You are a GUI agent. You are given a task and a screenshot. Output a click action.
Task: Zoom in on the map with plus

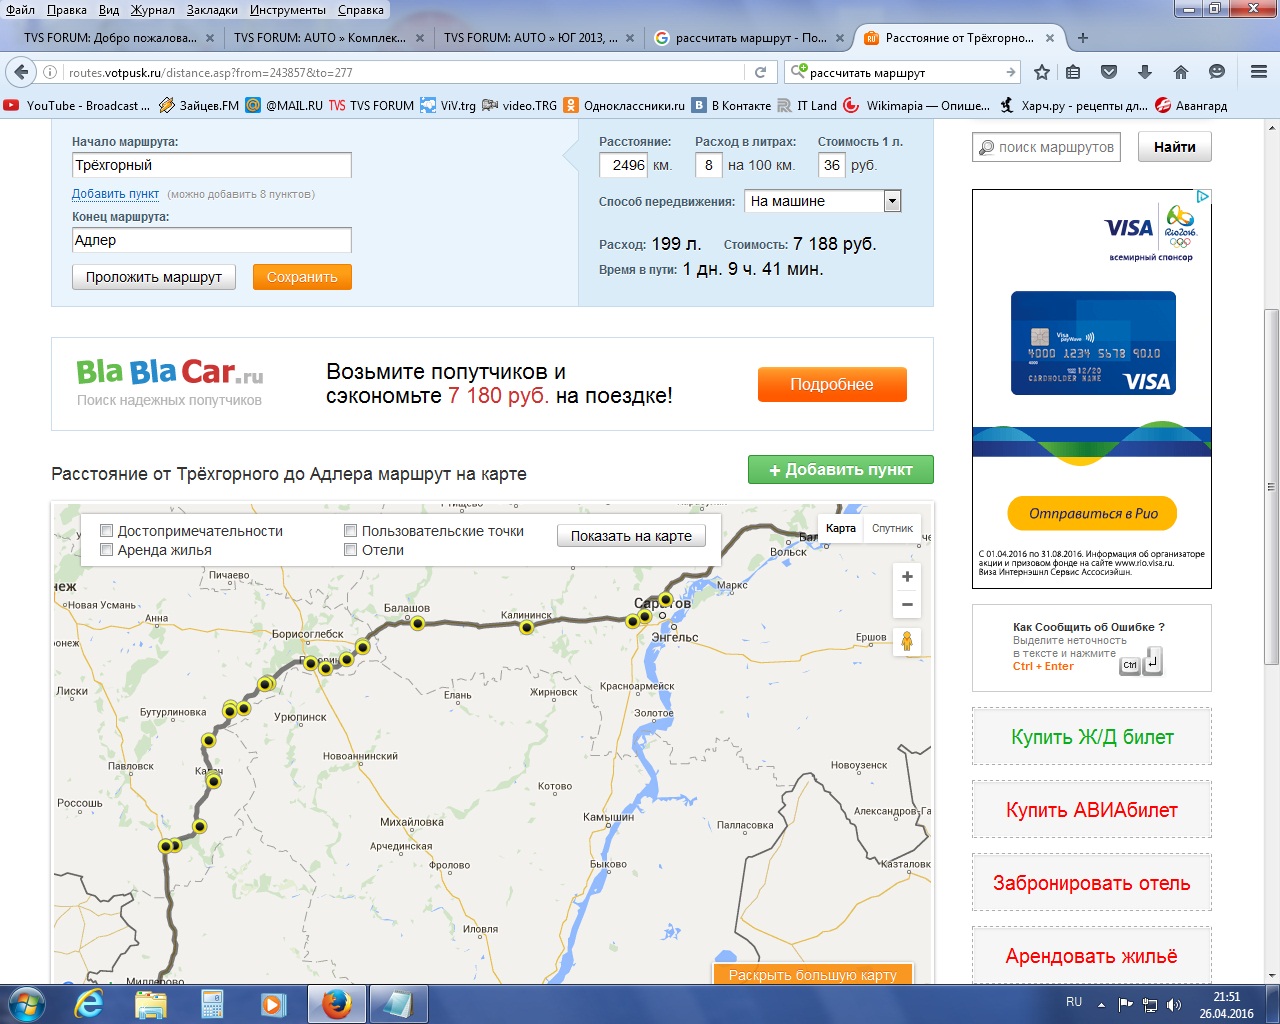tap(907, 577)
